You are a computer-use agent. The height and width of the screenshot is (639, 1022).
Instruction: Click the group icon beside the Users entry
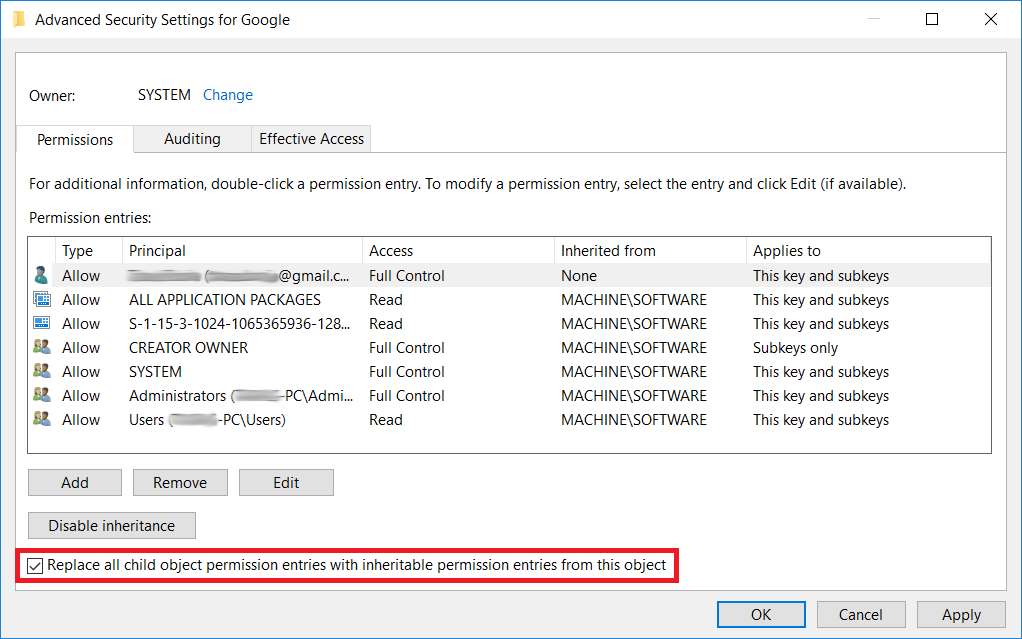tap(42, 419)
